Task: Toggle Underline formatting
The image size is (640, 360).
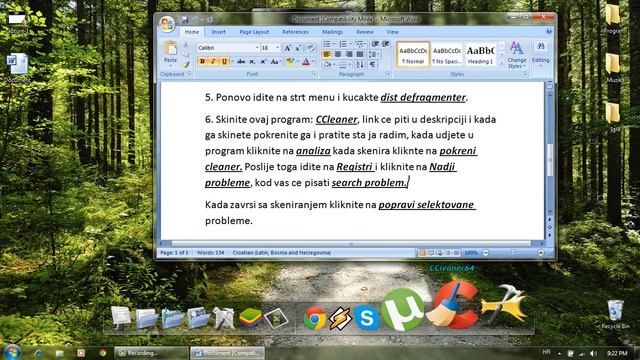Action: pos(224,62)
